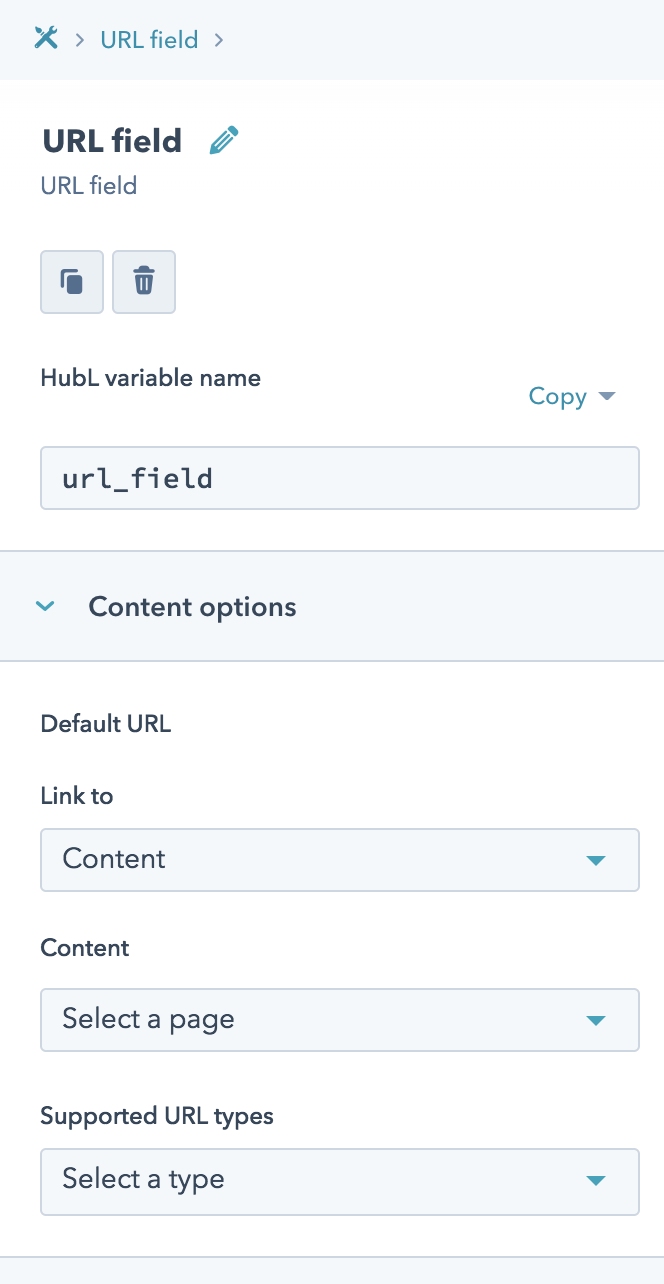This screenshot has width=664, height=1284.
Task: Open the URL field breadcrumb link
Action: (149, 39)
